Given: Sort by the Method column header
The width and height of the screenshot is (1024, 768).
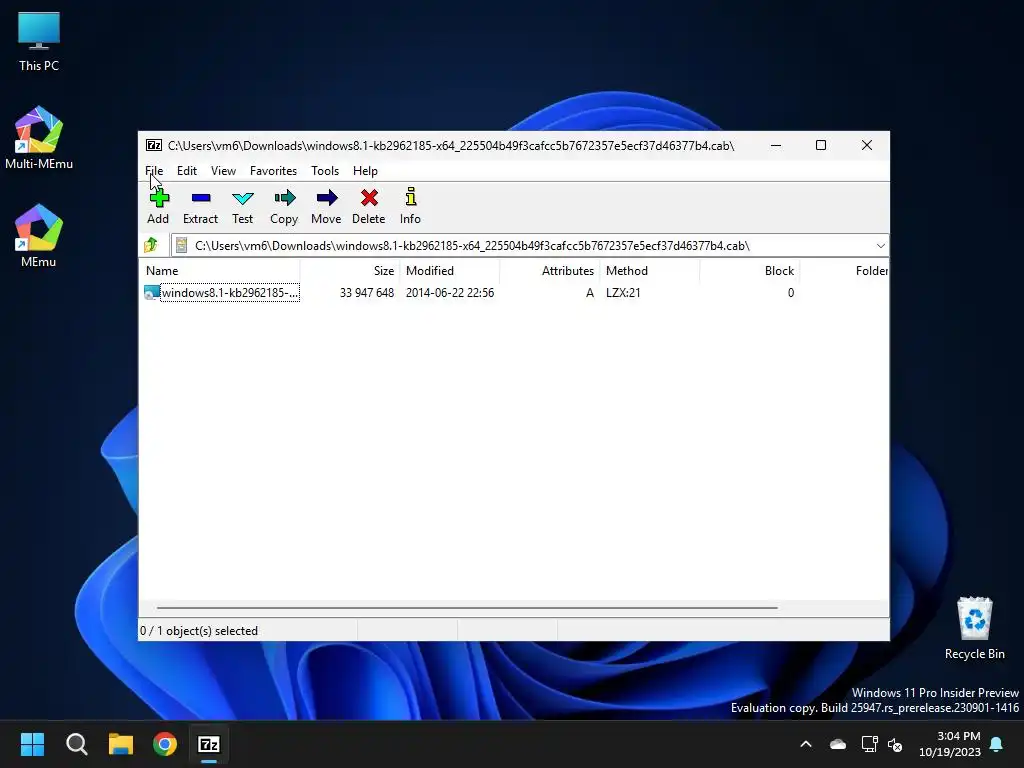Looking at the screenshot, I should [x=650, y=270].
